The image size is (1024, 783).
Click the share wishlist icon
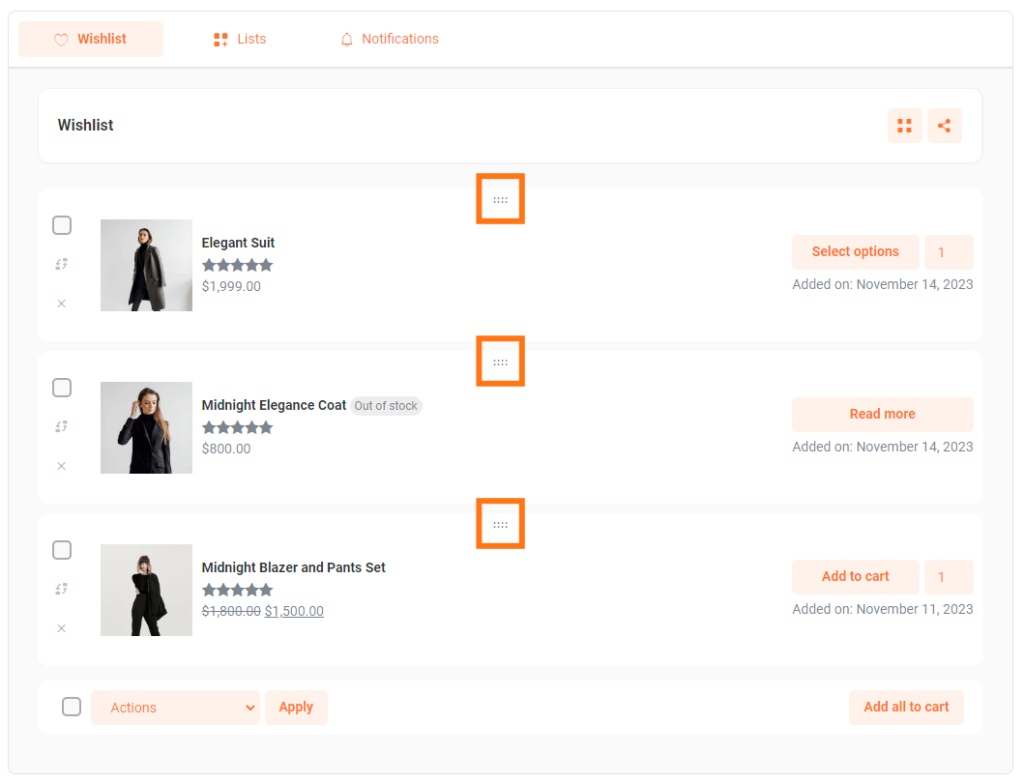pyautogui.click(x=944, y=125)
